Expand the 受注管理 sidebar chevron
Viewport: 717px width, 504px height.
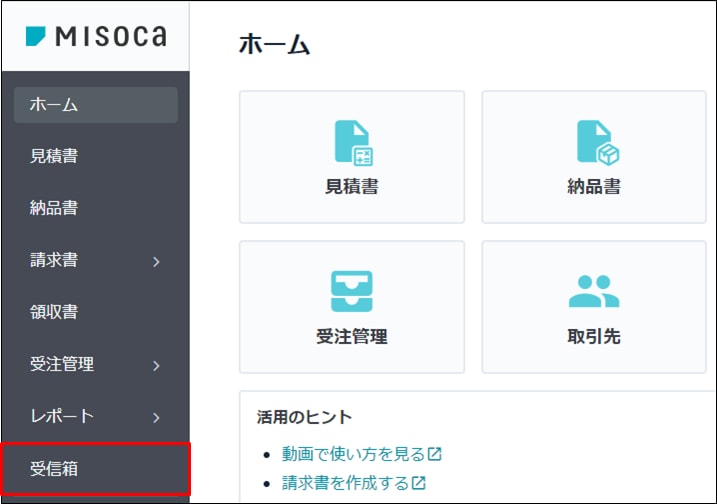pyautogui.click(x=156, y=365)
